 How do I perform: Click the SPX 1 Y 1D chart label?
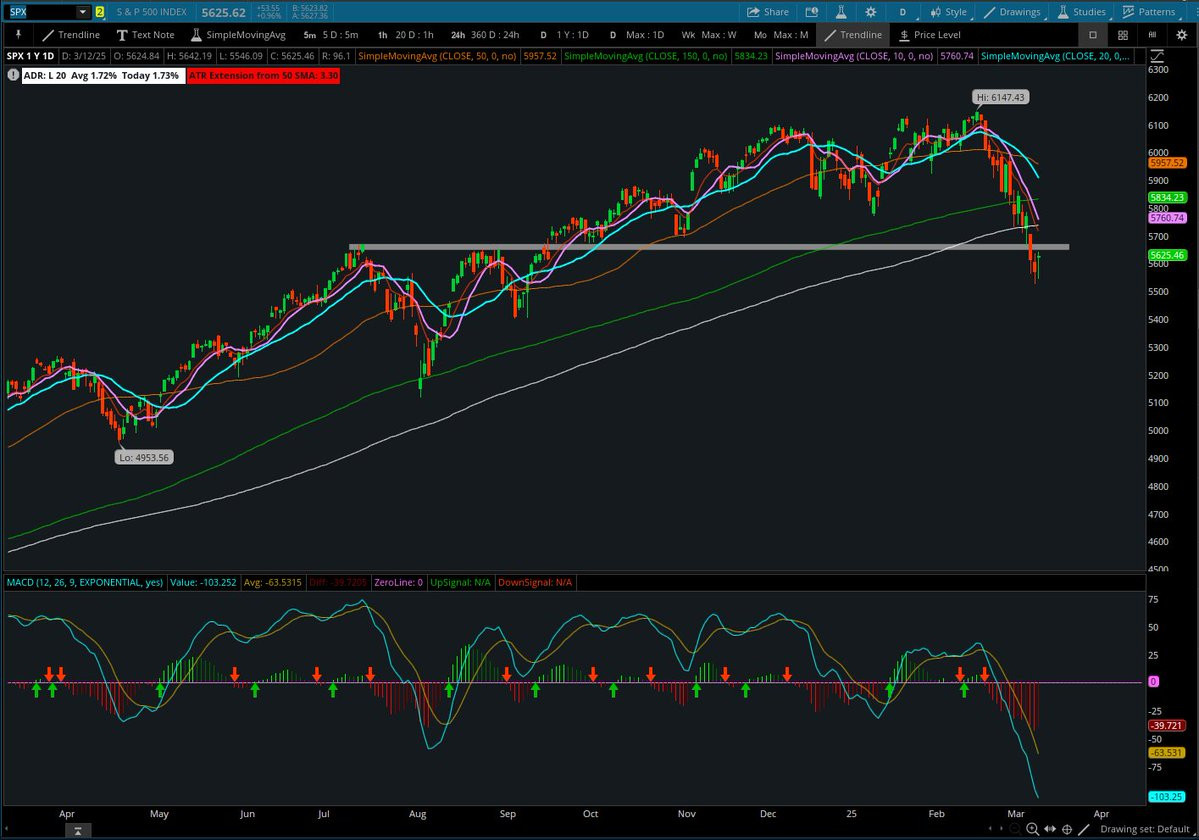coord(30,56)
